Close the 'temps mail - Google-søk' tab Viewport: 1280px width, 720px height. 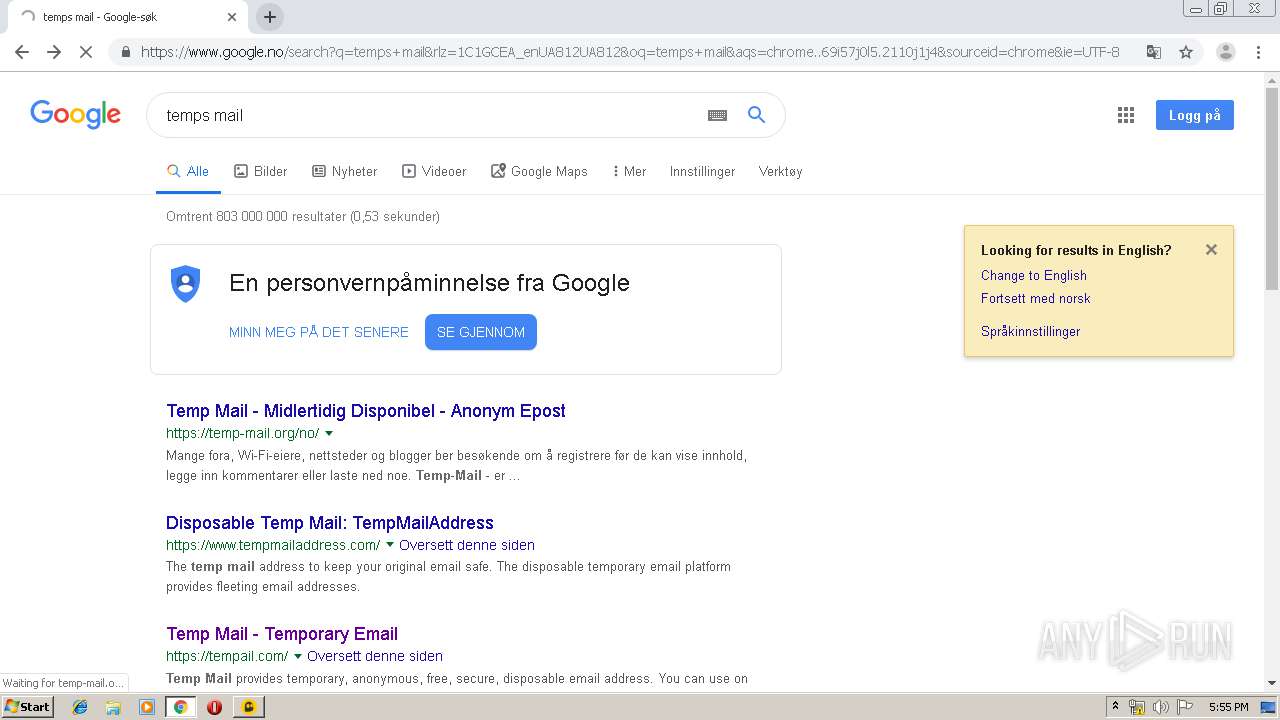[x=232, y=17]
